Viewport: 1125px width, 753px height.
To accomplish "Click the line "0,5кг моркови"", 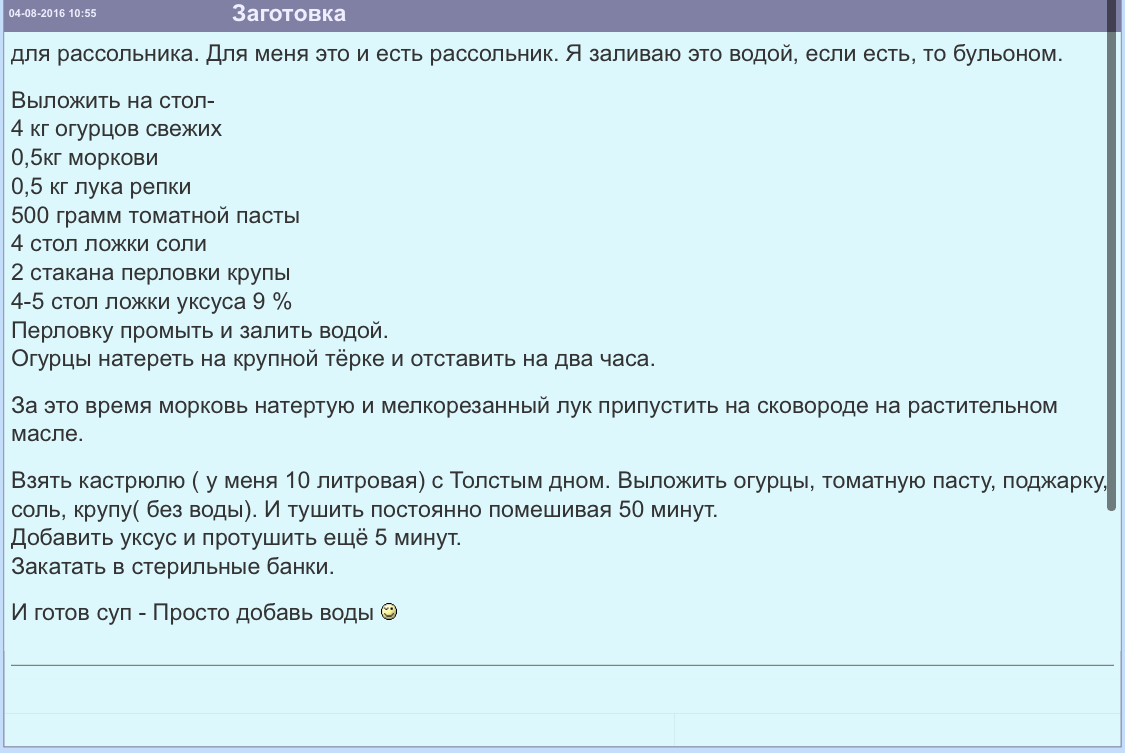I will coord(85,158).
